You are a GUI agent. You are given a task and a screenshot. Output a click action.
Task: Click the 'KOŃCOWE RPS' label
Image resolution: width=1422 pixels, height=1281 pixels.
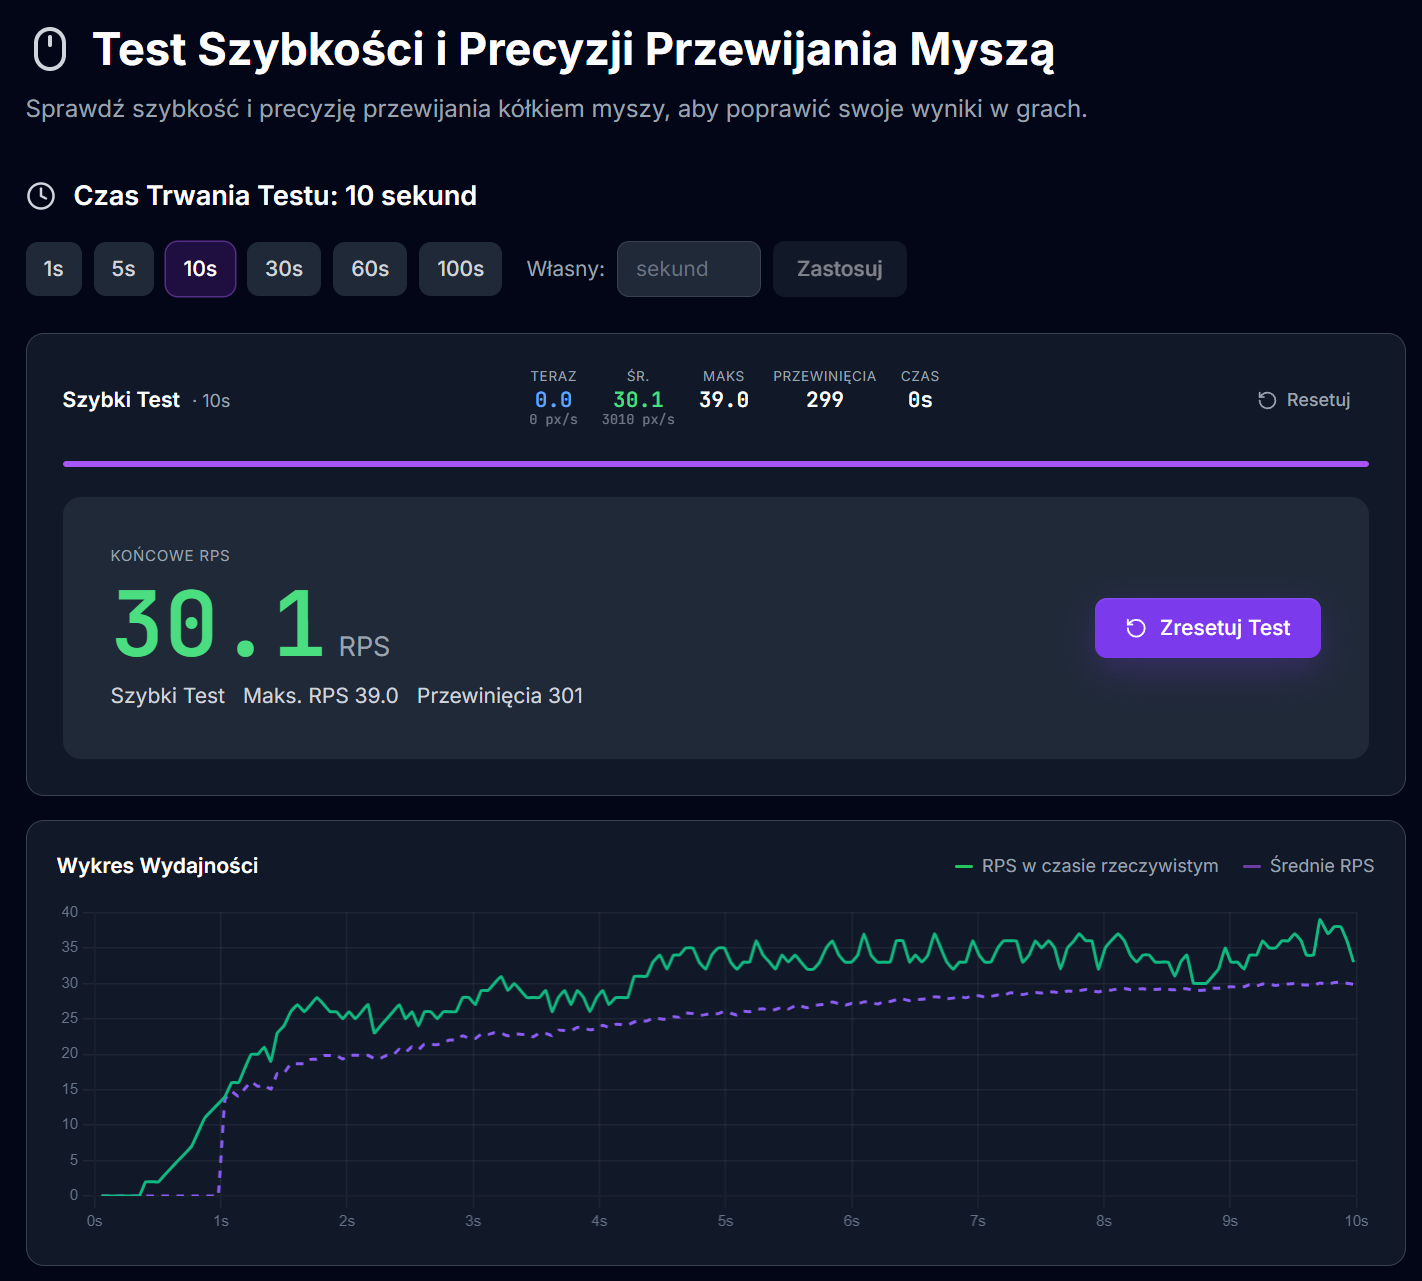(x=170, y=556)
